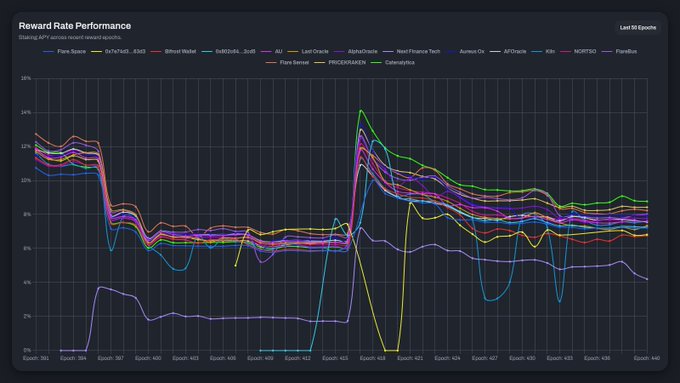Viewport: 680px width, 383px height.
Task: Click the Epoch: 427 axis label
Action: tap(485, 358)
